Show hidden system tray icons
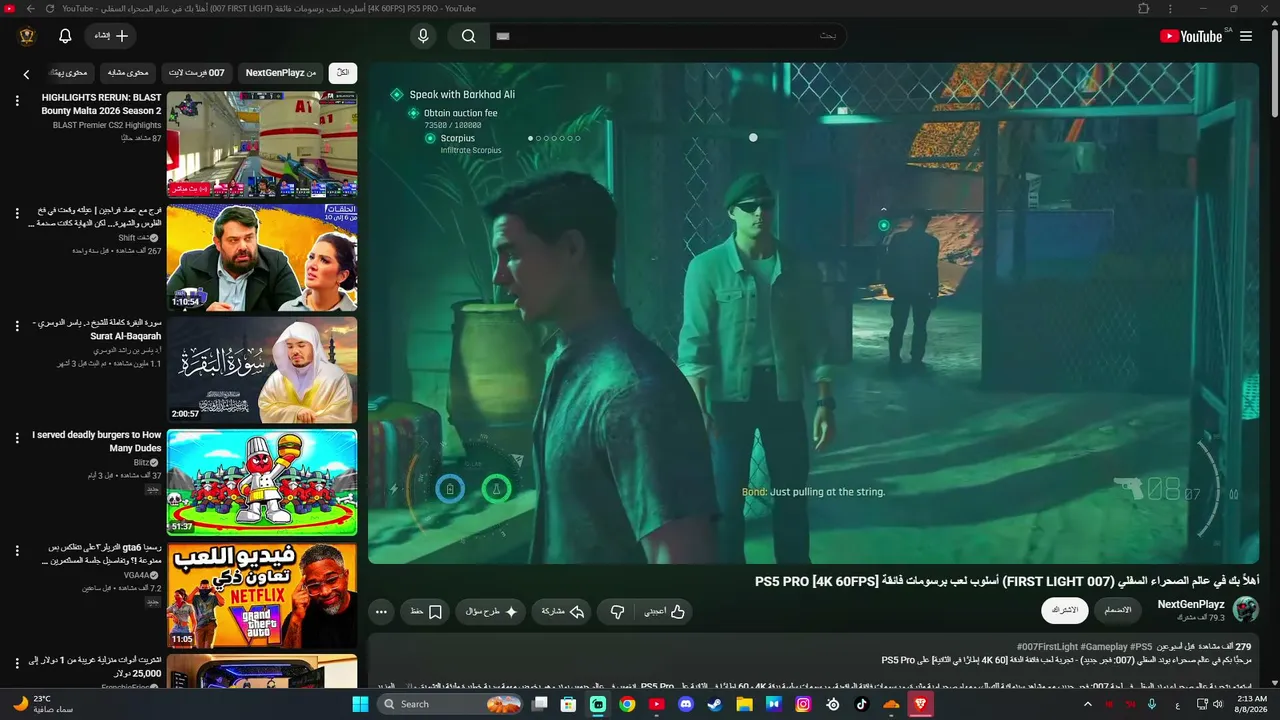1280x720 pixels. pos(1088,704)
